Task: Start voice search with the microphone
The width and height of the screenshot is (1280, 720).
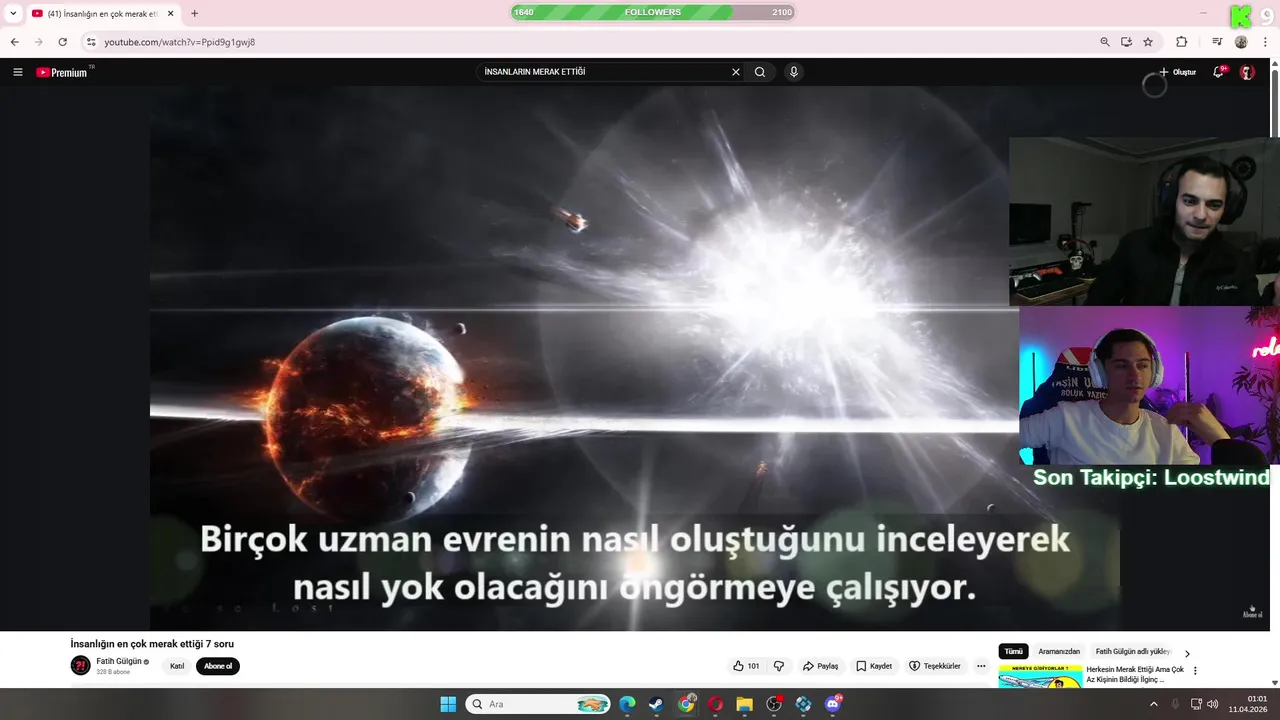Action: (794, 72)
